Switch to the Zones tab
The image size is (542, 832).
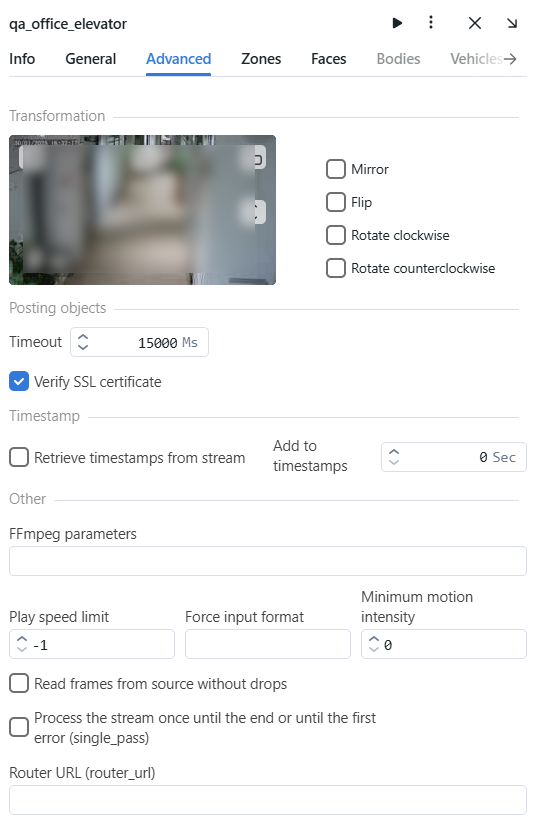point(261,59)
